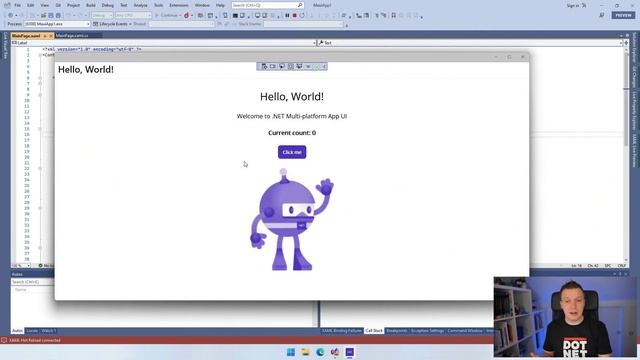
Task: Click the Pause (Break All) debug icon
Action: (287, 16)
